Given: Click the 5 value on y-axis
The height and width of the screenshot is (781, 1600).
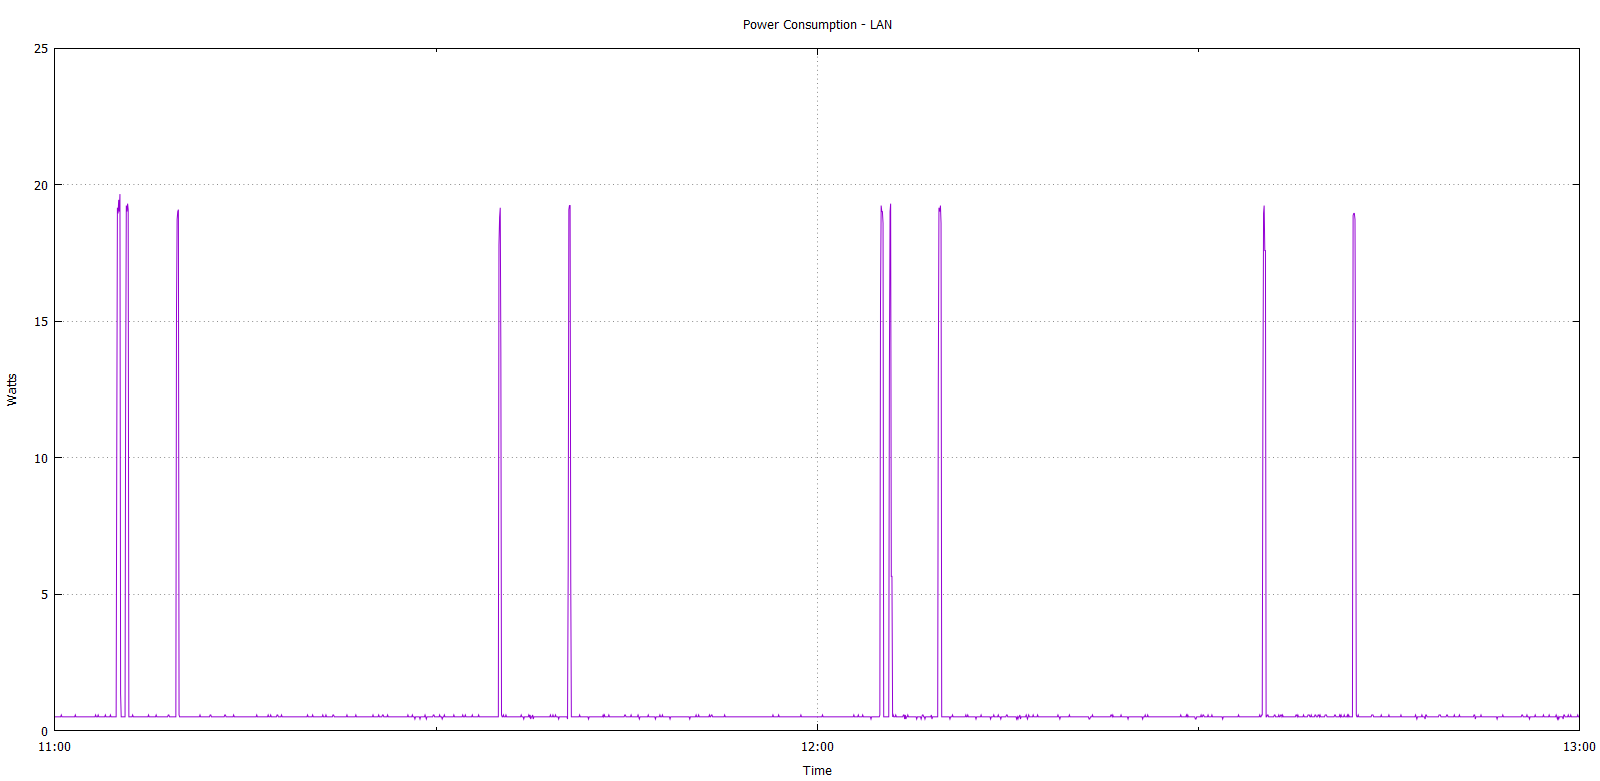Looking at the screenshot, I should (44, 595).
